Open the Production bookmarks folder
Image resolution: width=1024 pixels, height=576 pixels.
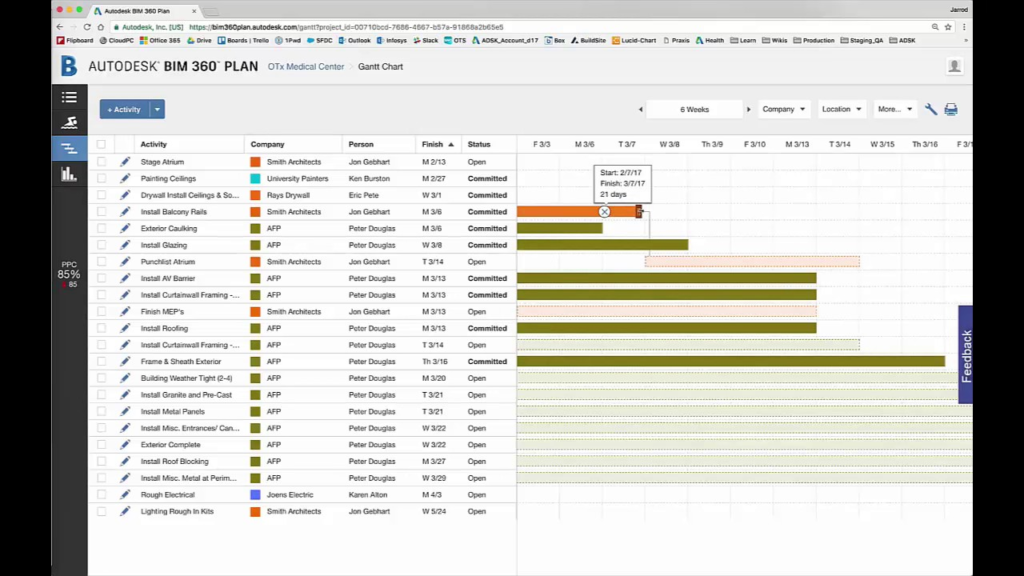point(814,40)
